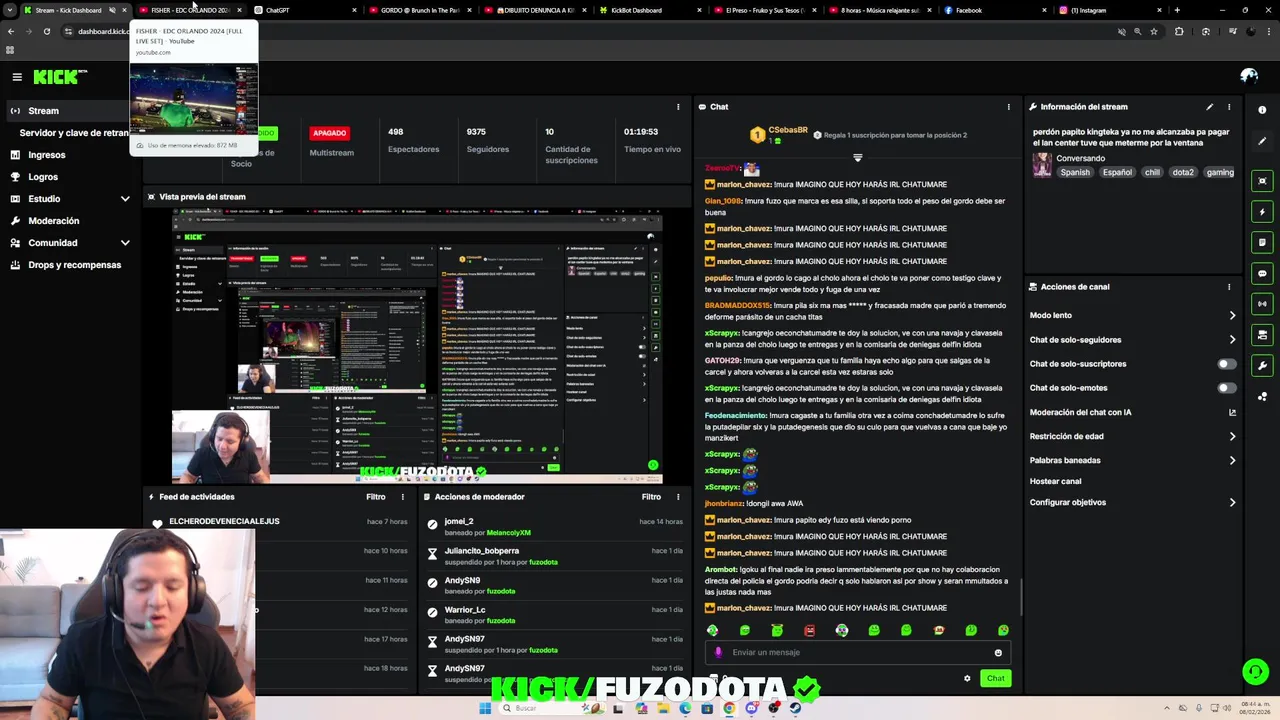This screenshot has width=1280, height=720.
Task: Open Acciones de moderador Filtro
Action: tap(651, 497)
